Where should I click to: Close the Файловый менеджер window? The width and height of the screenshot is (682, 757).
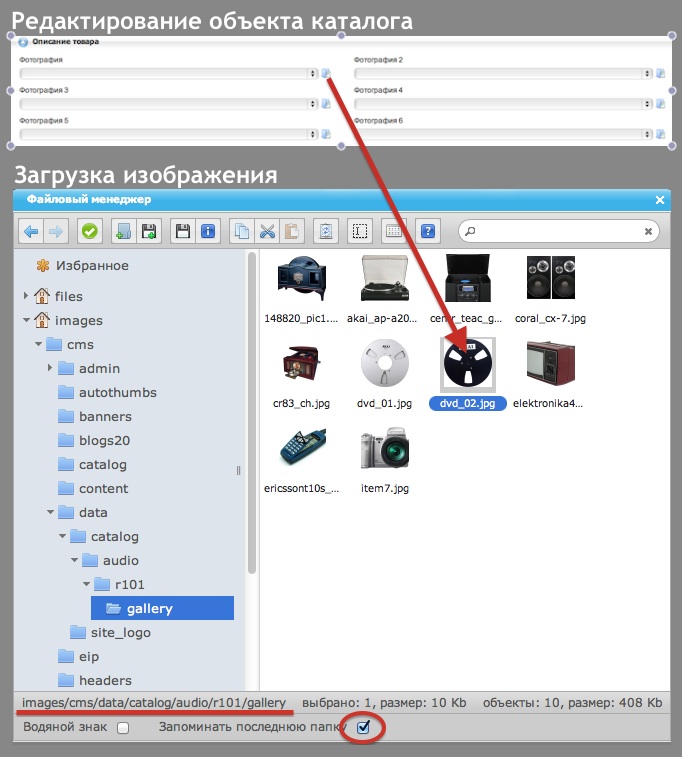pos(660,200)
